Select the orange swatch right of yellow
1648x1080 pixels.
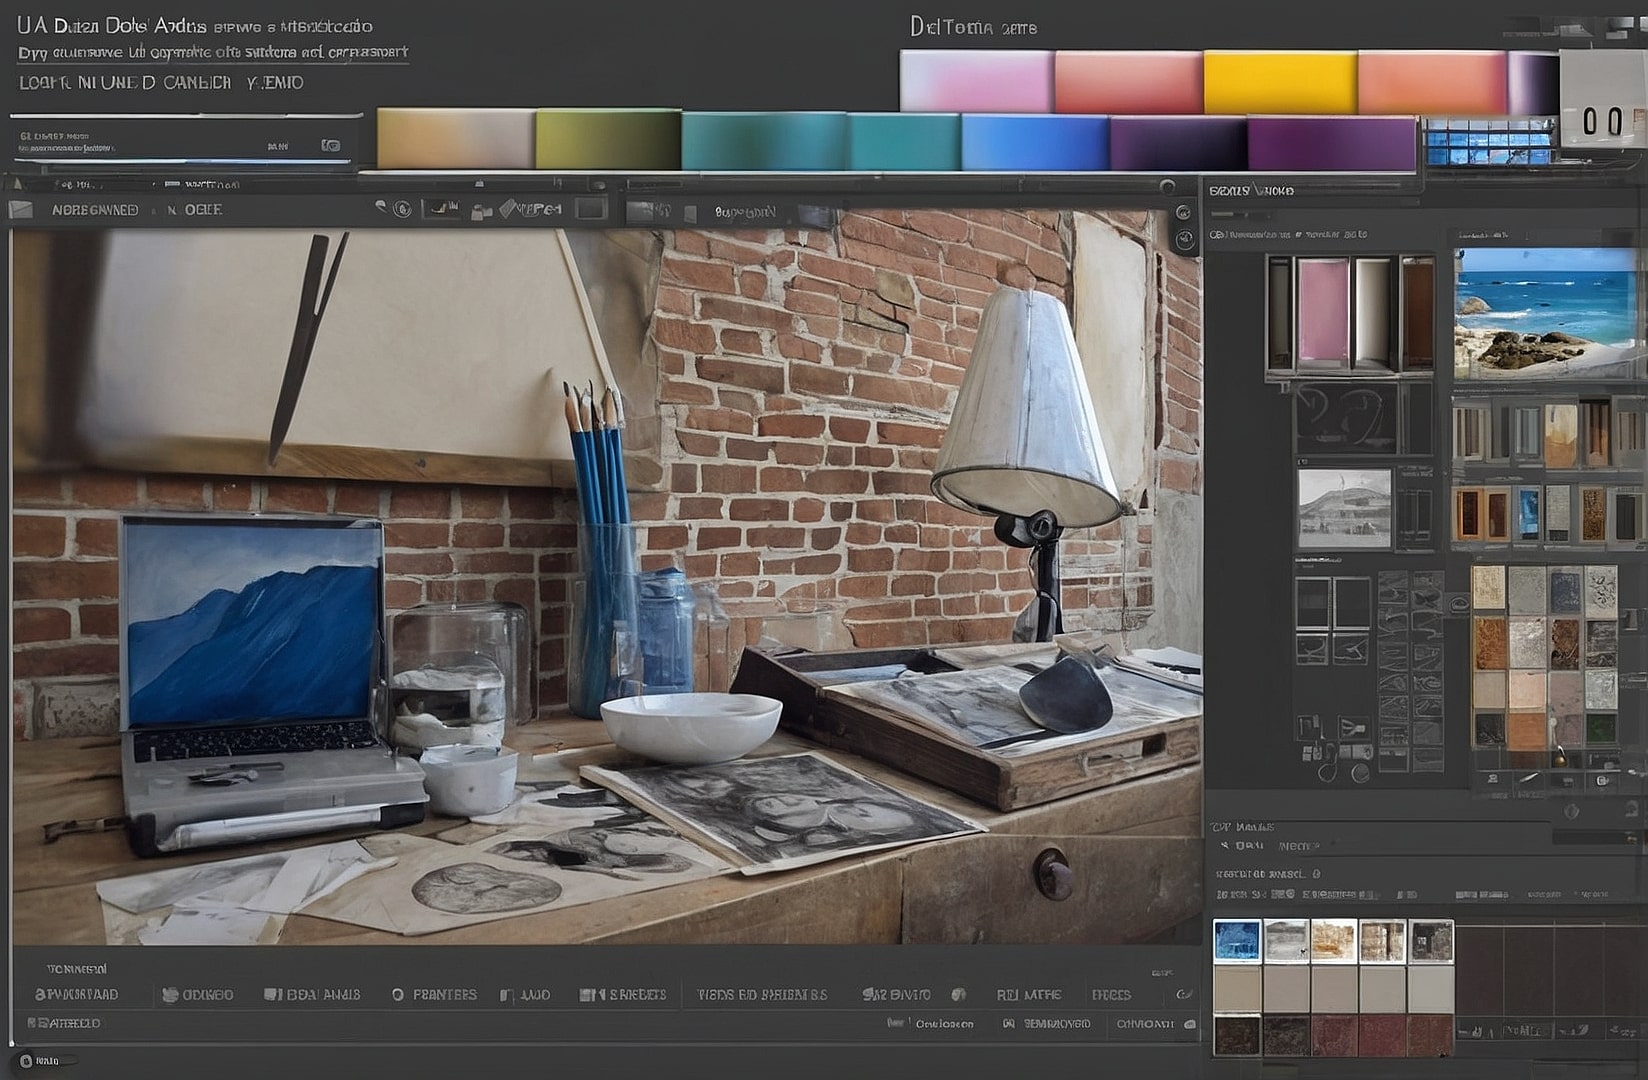click(x=1432, y=81)
